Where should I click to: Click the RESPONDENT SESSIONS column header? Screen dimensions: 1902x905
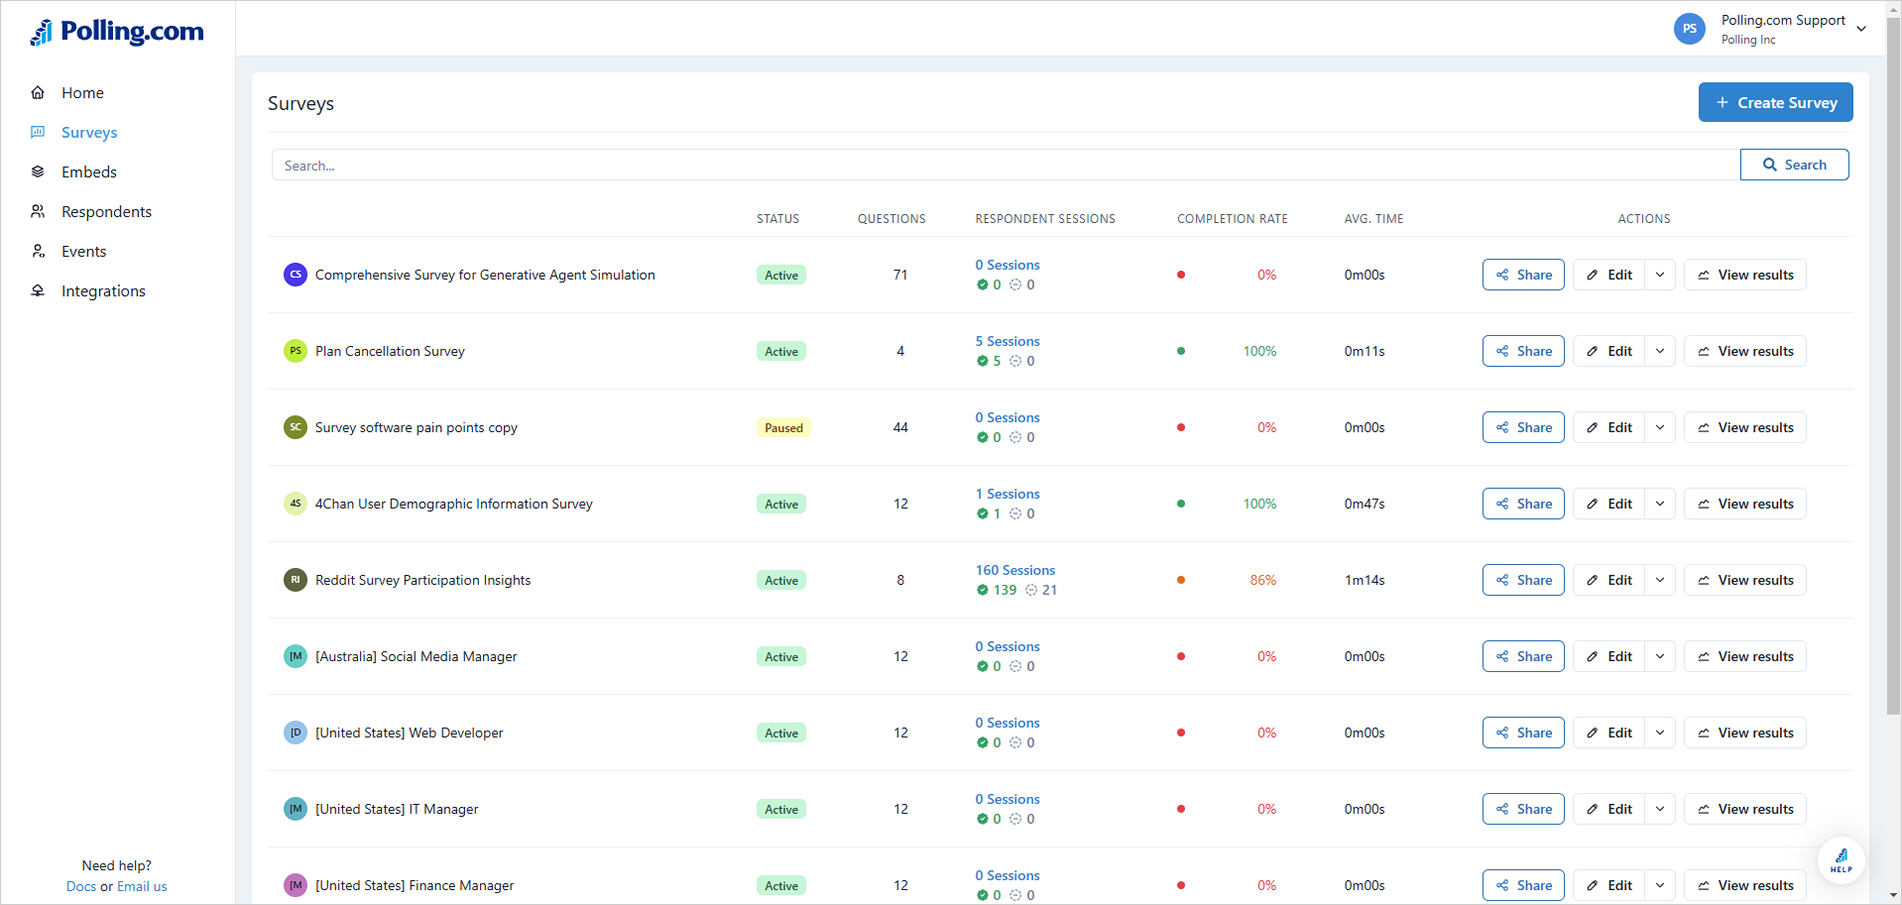[1045, 219]
